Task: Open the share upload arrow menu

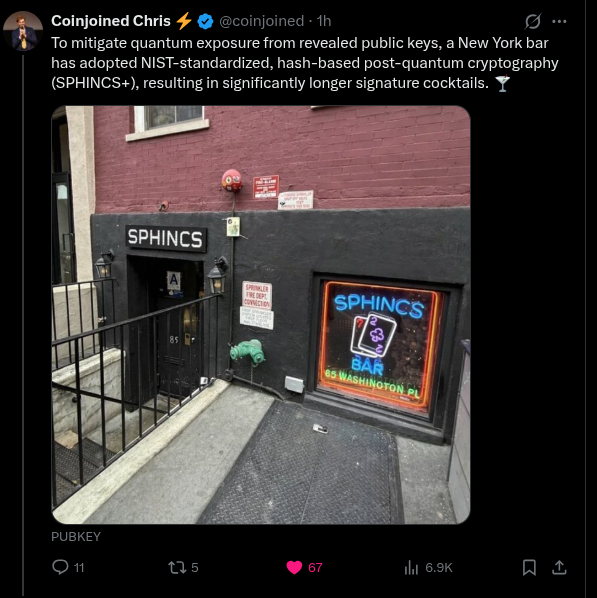Action: pyautogui.click(x=559, y=567)
